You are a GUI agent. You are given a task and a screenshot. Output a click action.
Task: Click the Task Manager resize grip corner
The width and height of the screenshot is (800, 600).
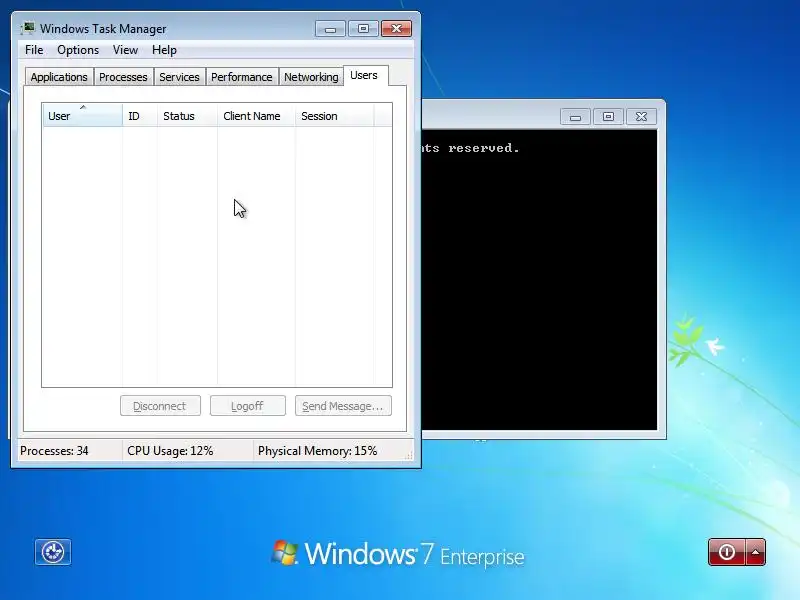click(409, 456)
